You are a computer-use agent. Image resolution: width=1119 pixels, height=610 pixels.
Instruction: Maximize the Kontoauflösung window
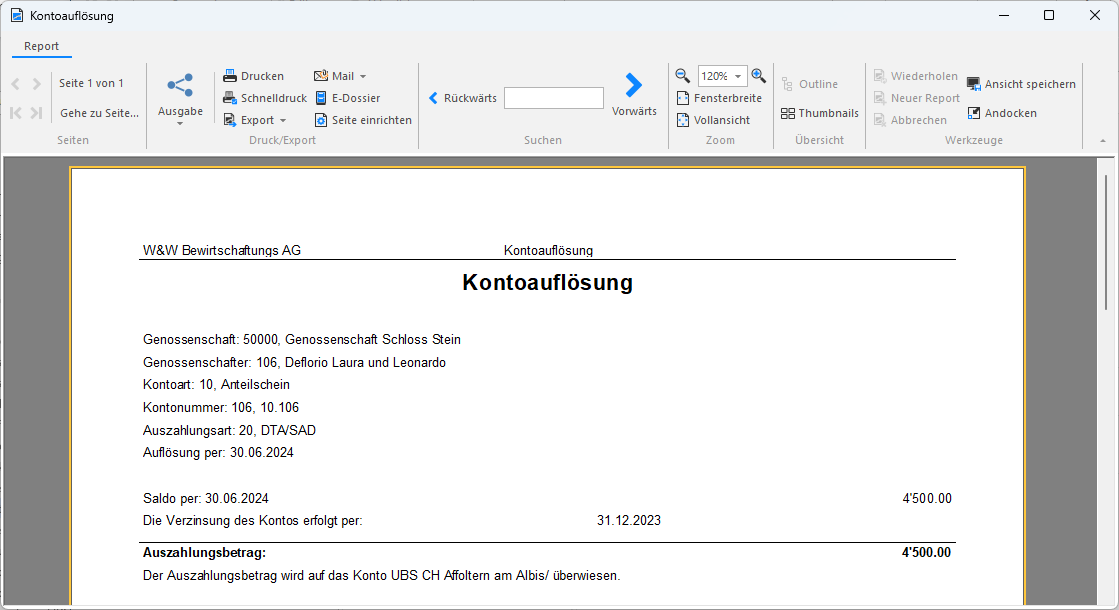(x=1049, y=15)
